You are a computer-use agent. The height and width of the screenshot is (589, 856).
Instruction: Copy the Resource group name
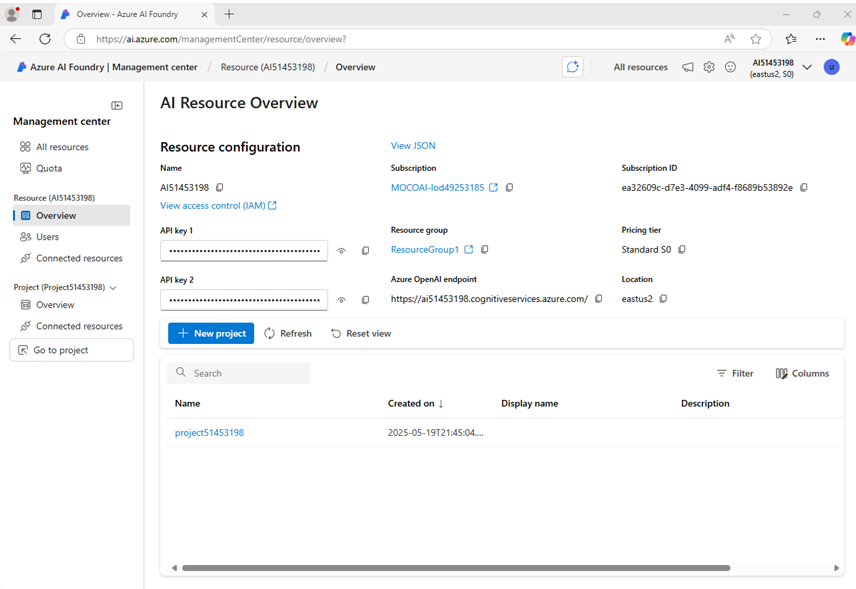(484, 249)
